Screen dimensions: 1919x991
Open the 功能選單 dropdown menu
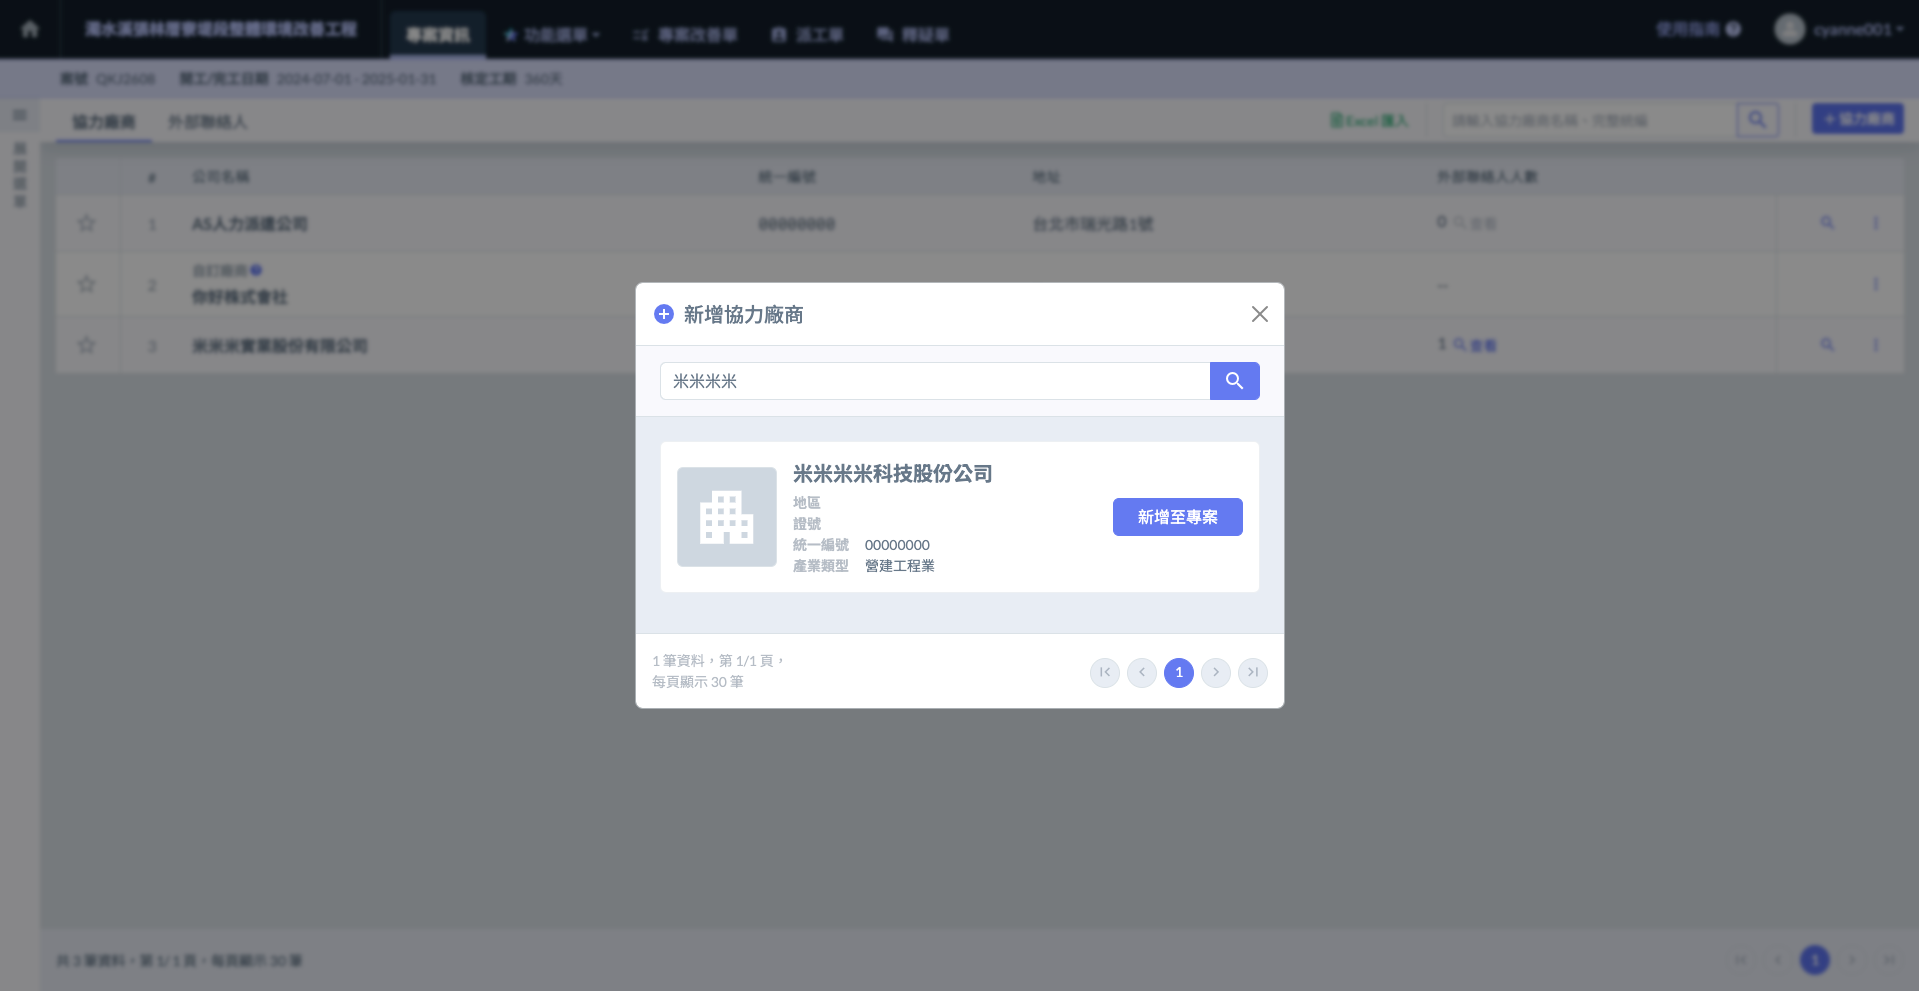[x=552, y=35]
